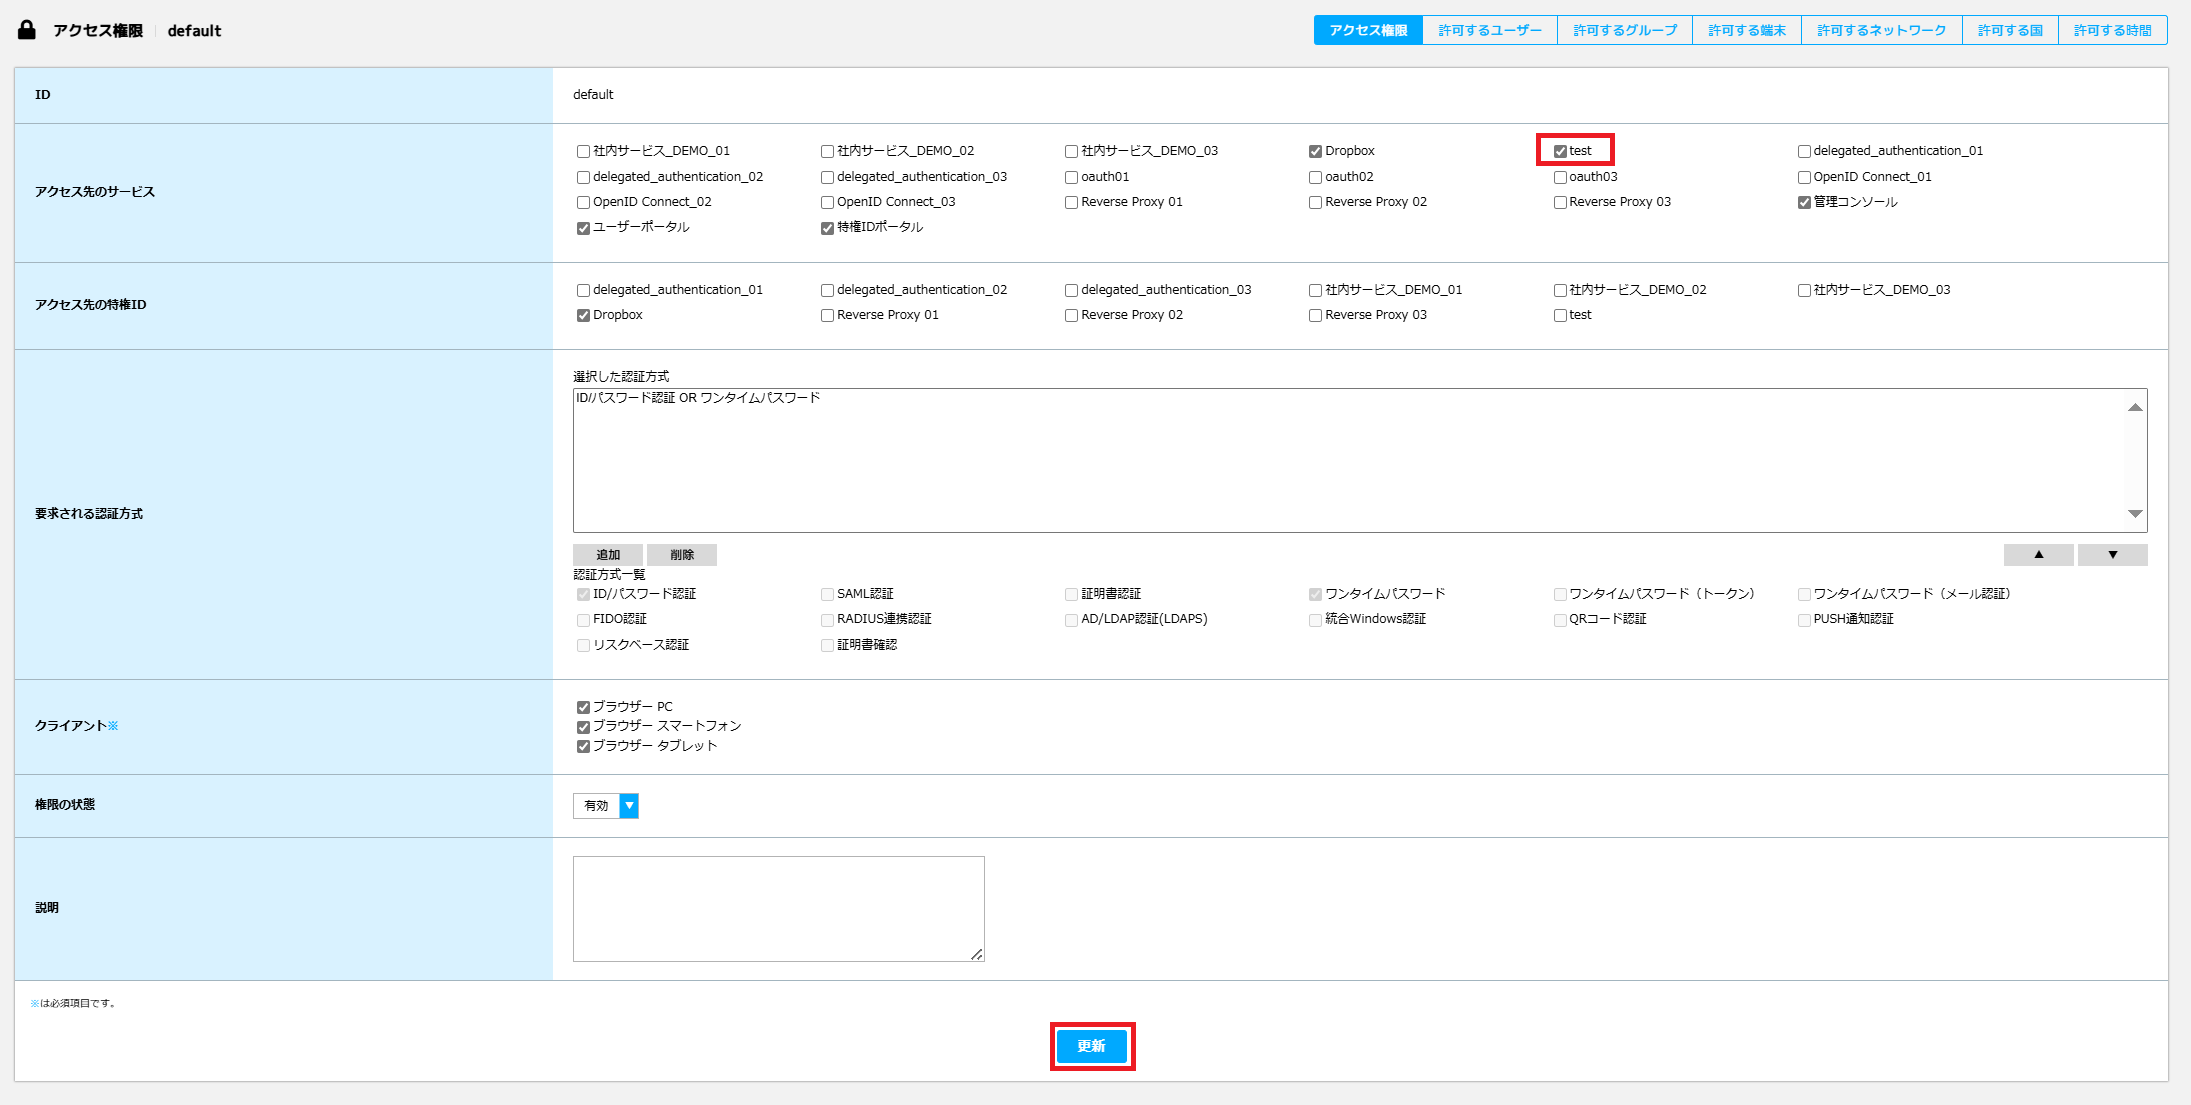This screenshot has height=1105, width=2191.
Task: Uncheck the test service checkbox
Action: tap(1560, 151)
